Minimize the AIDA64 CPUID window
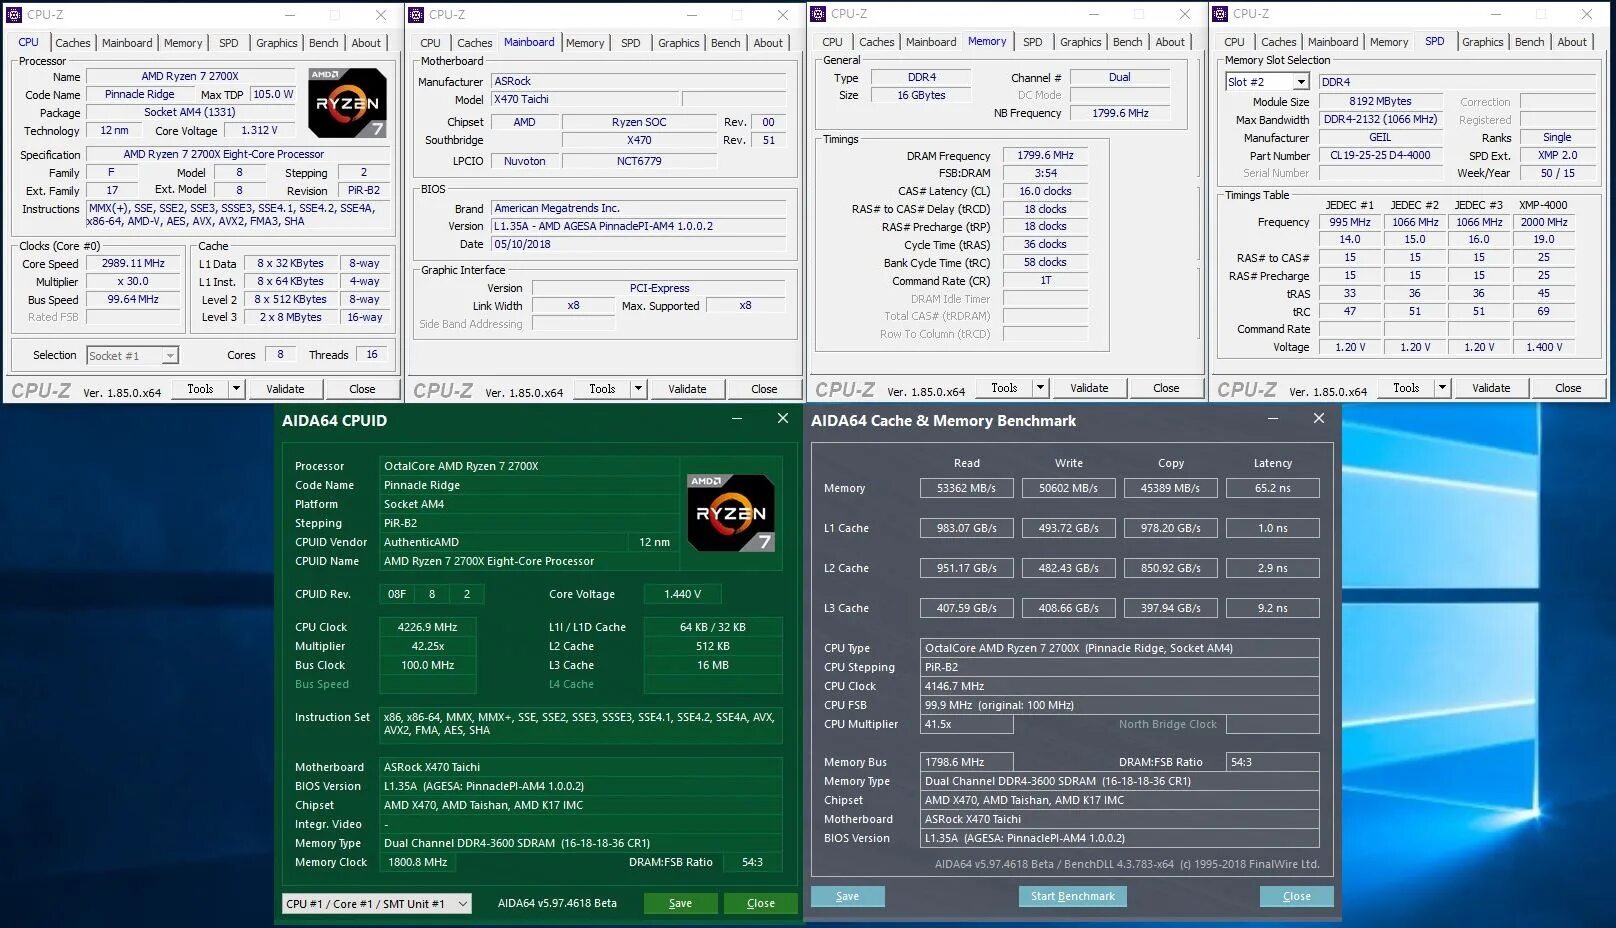Viewport: 1616px width, 928px height. 737,420
